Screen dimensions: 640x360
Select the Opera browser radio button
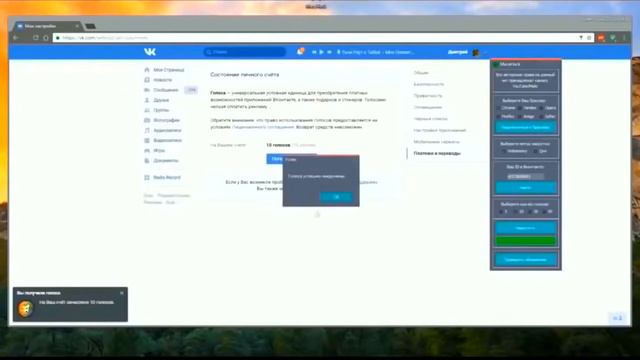pyautogui.click(x=542, y=108)
